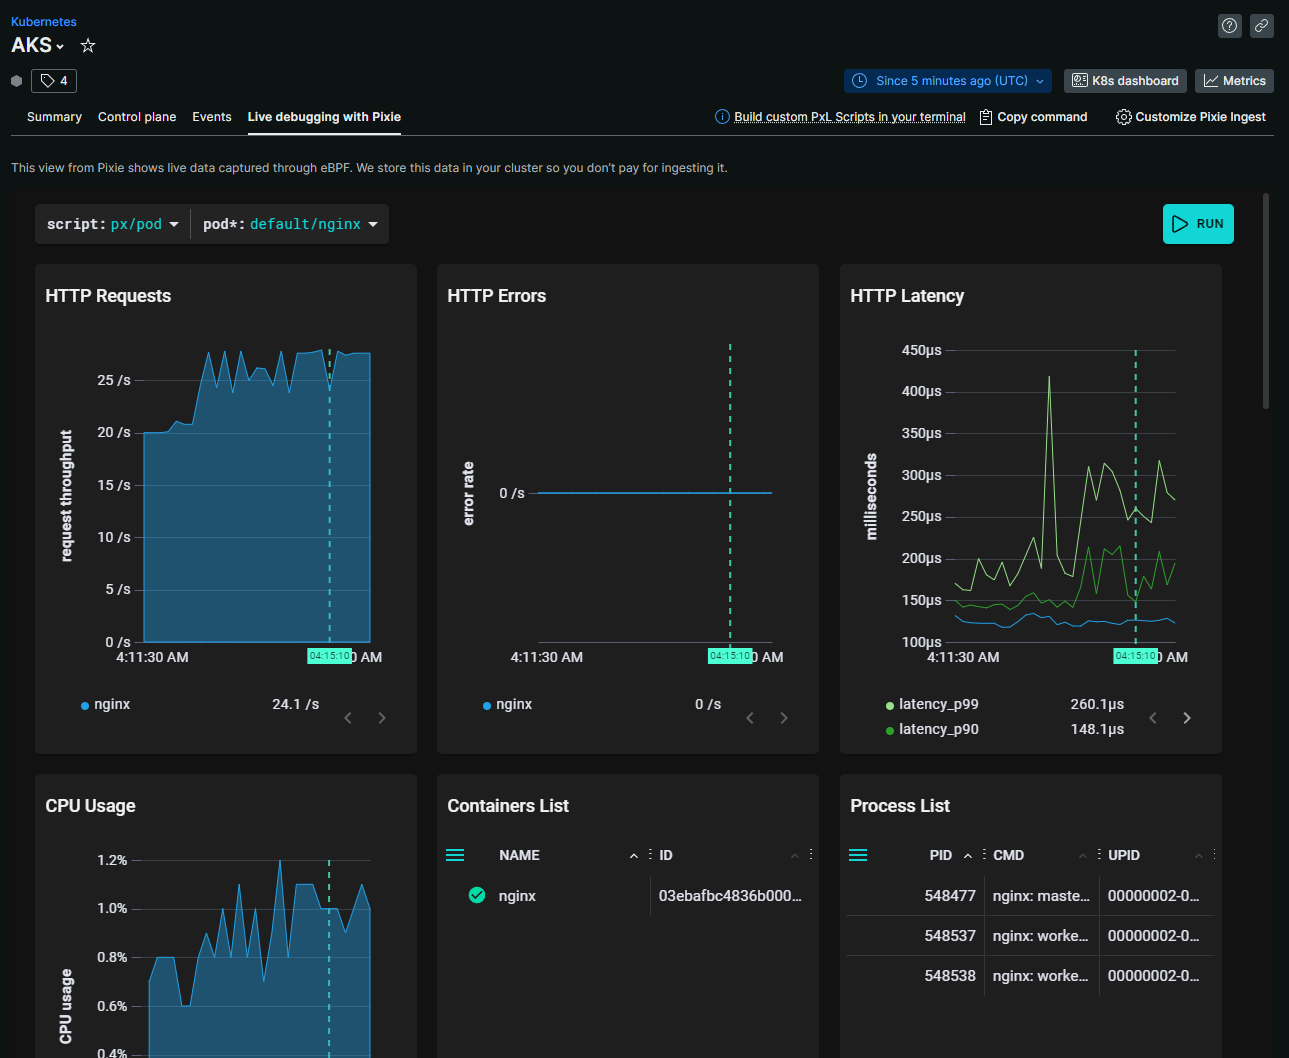Open the K8s dashboard button
This screenshot has width=1289, height=1058.
pyautogui.click(x=1125, y=81)
